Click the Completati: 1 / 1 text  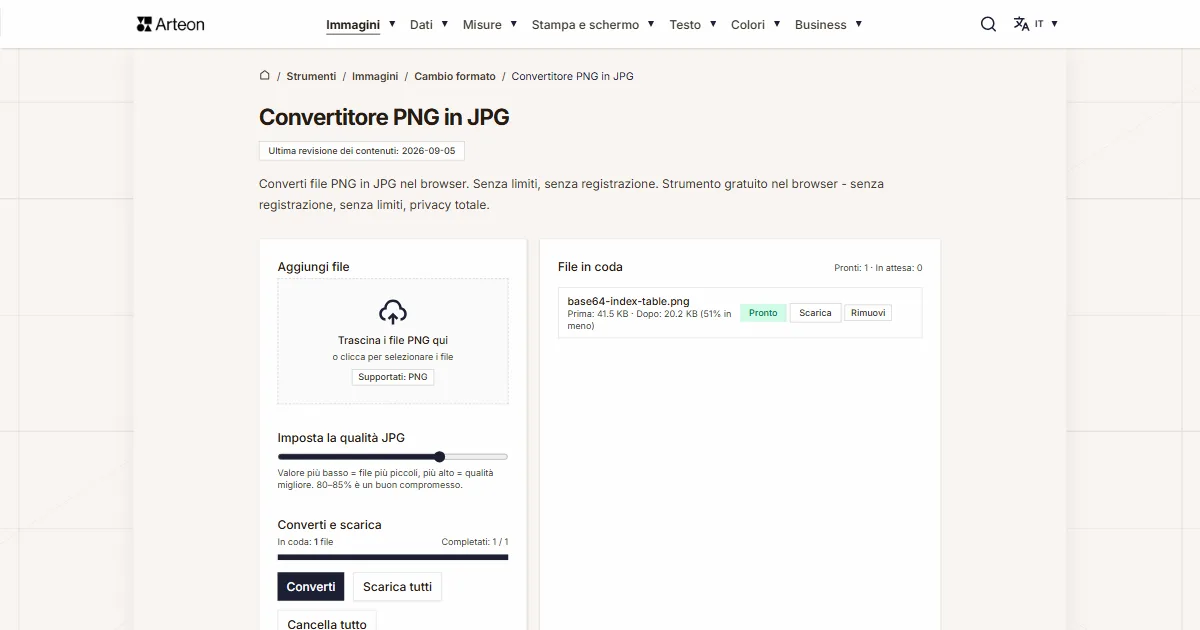click(475, 542)
